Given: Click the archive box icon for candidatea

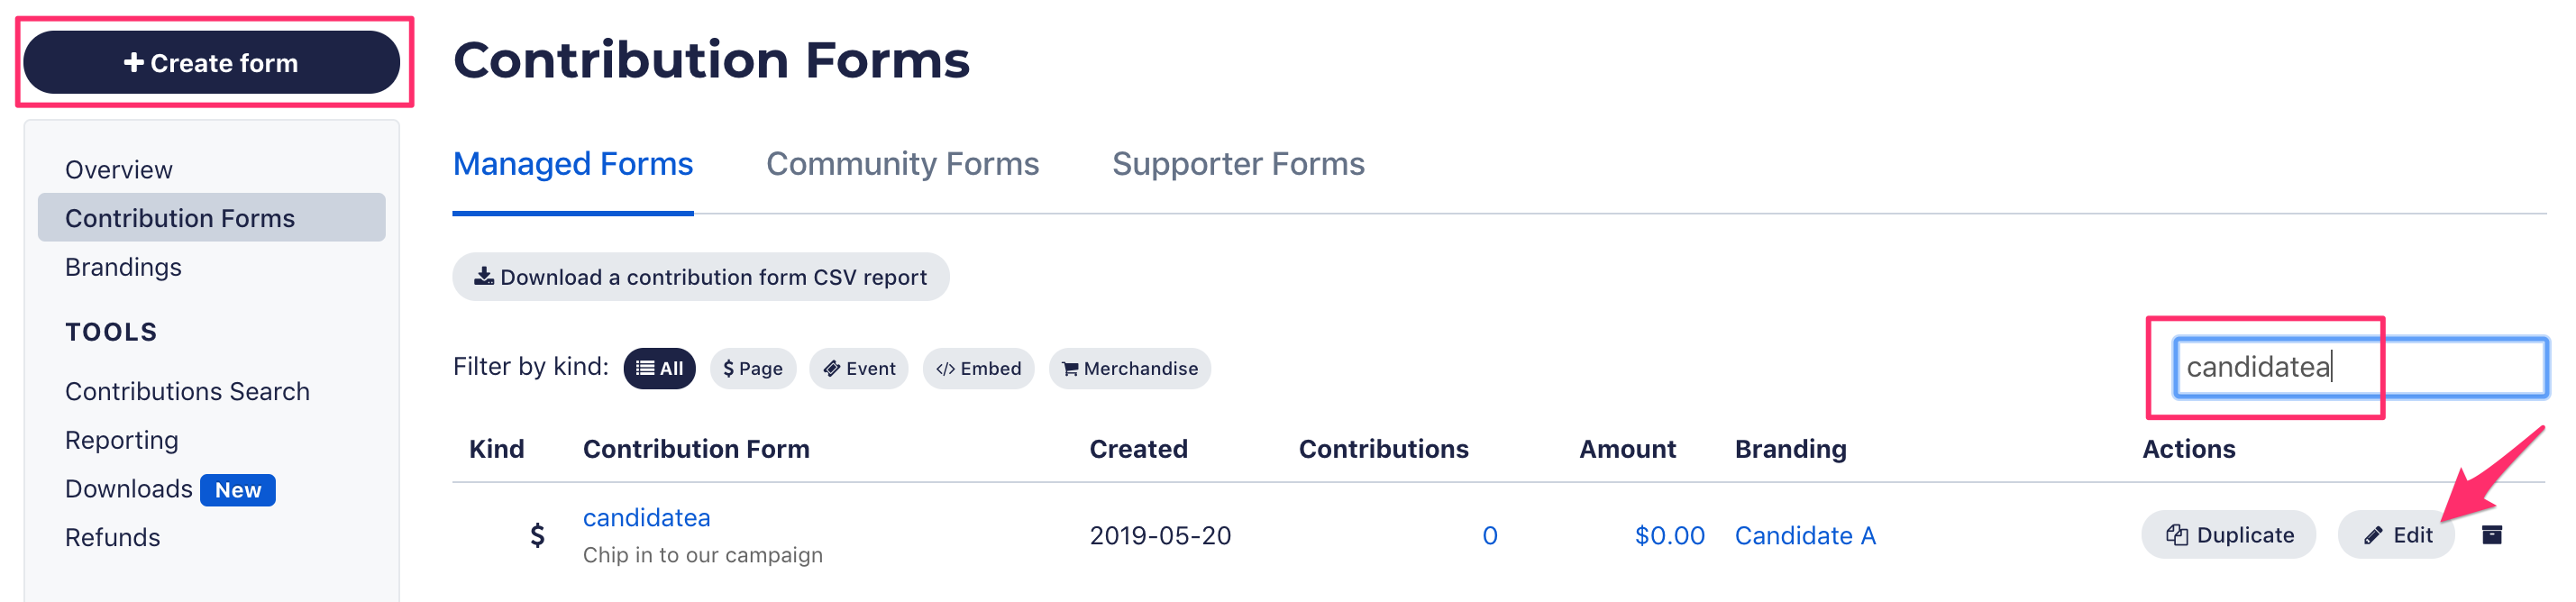Looking at the screenshot, I should pos(2491,535).
